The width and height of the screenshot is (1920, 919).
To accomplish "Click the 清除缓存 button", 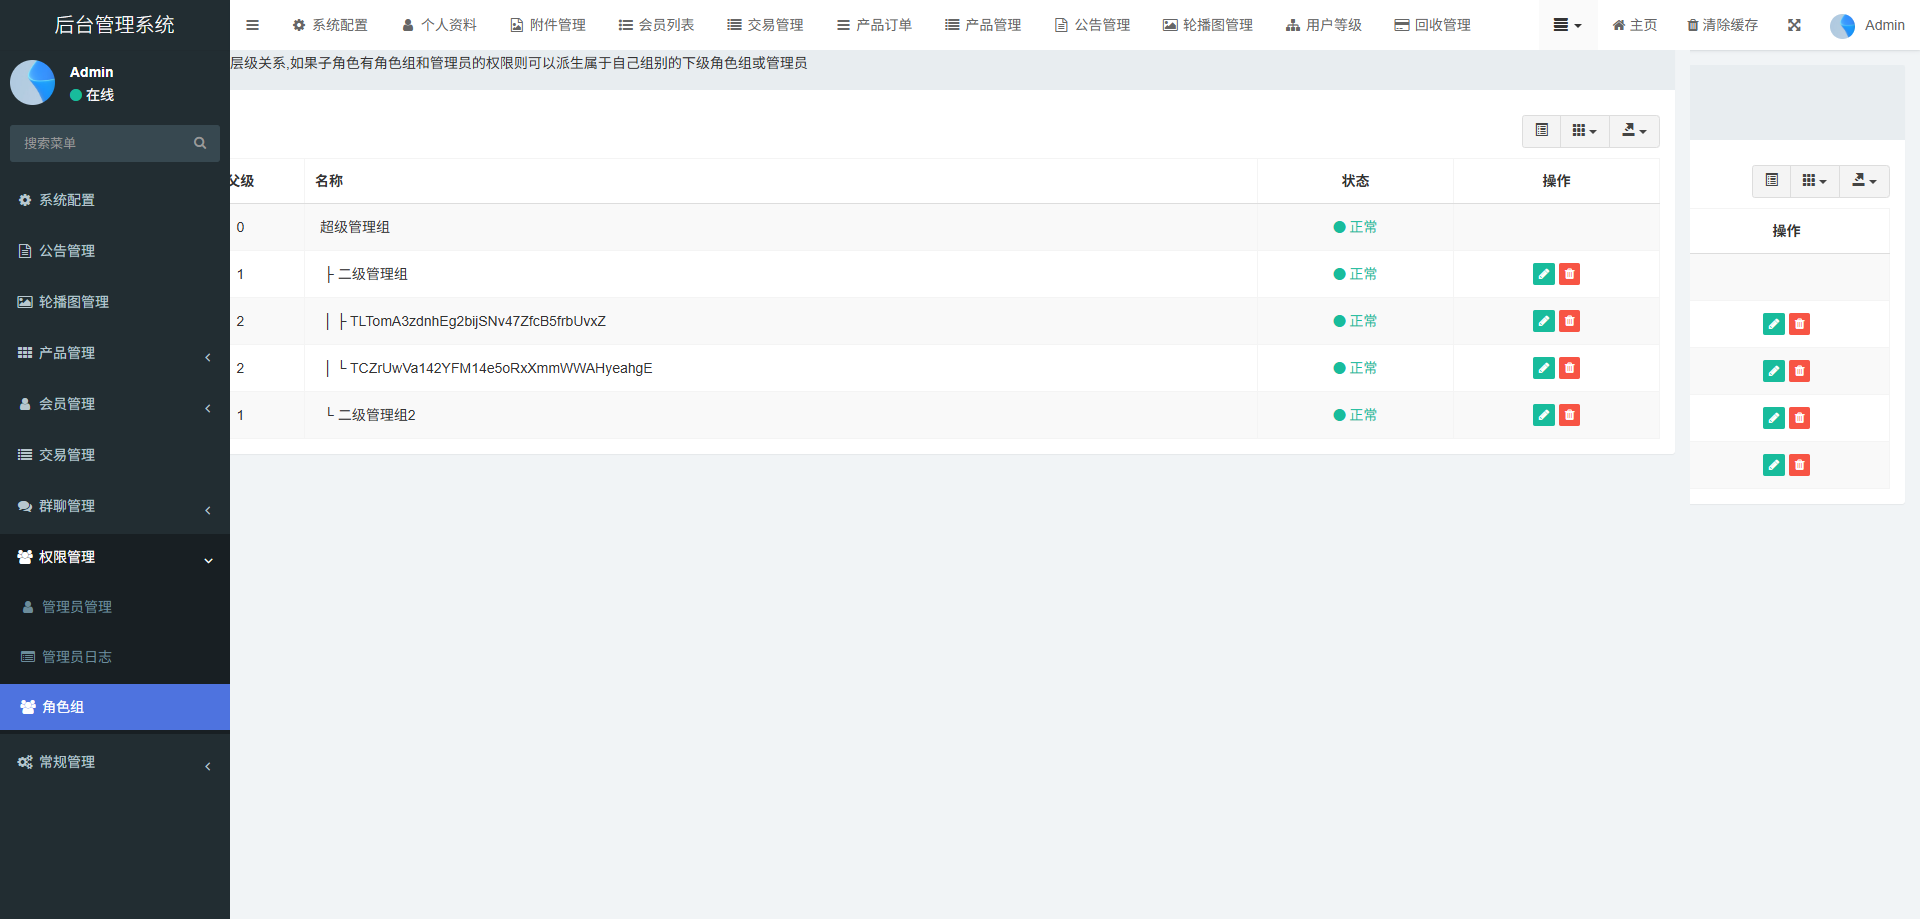I will click(1722, 25).
